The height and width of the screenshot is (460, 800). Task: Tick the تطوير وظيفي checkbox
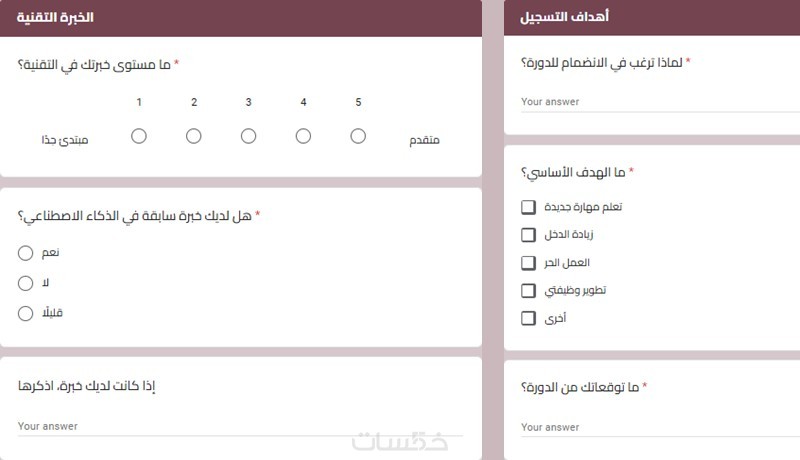528,291
